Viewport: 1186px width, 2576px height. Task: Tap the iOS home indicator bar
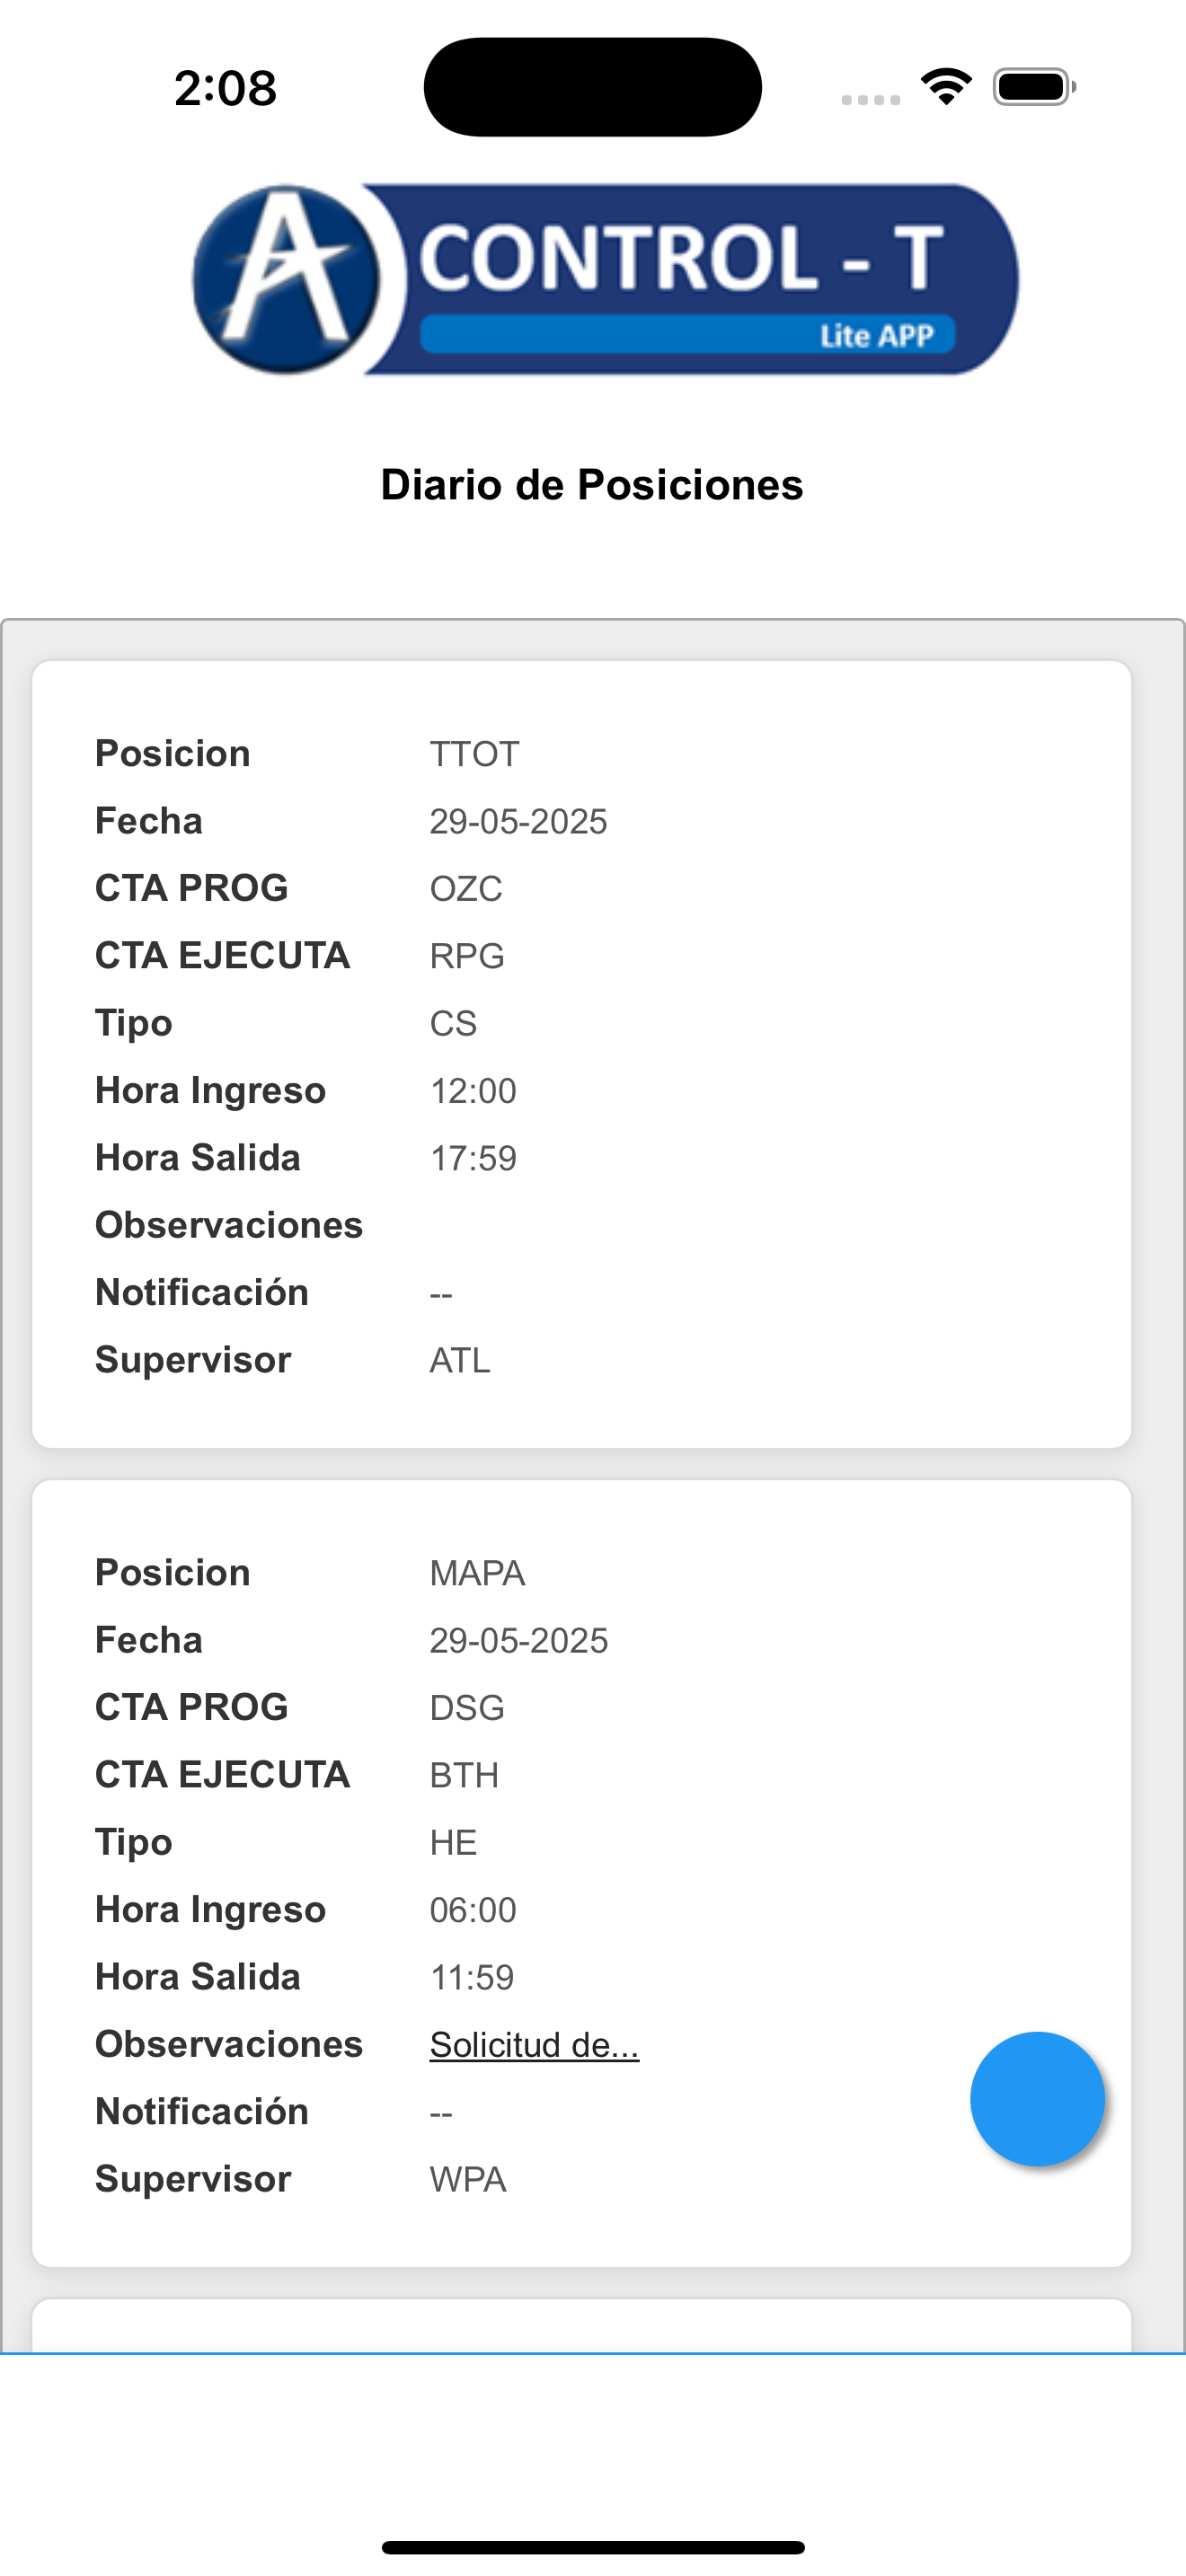[593, 2547]
